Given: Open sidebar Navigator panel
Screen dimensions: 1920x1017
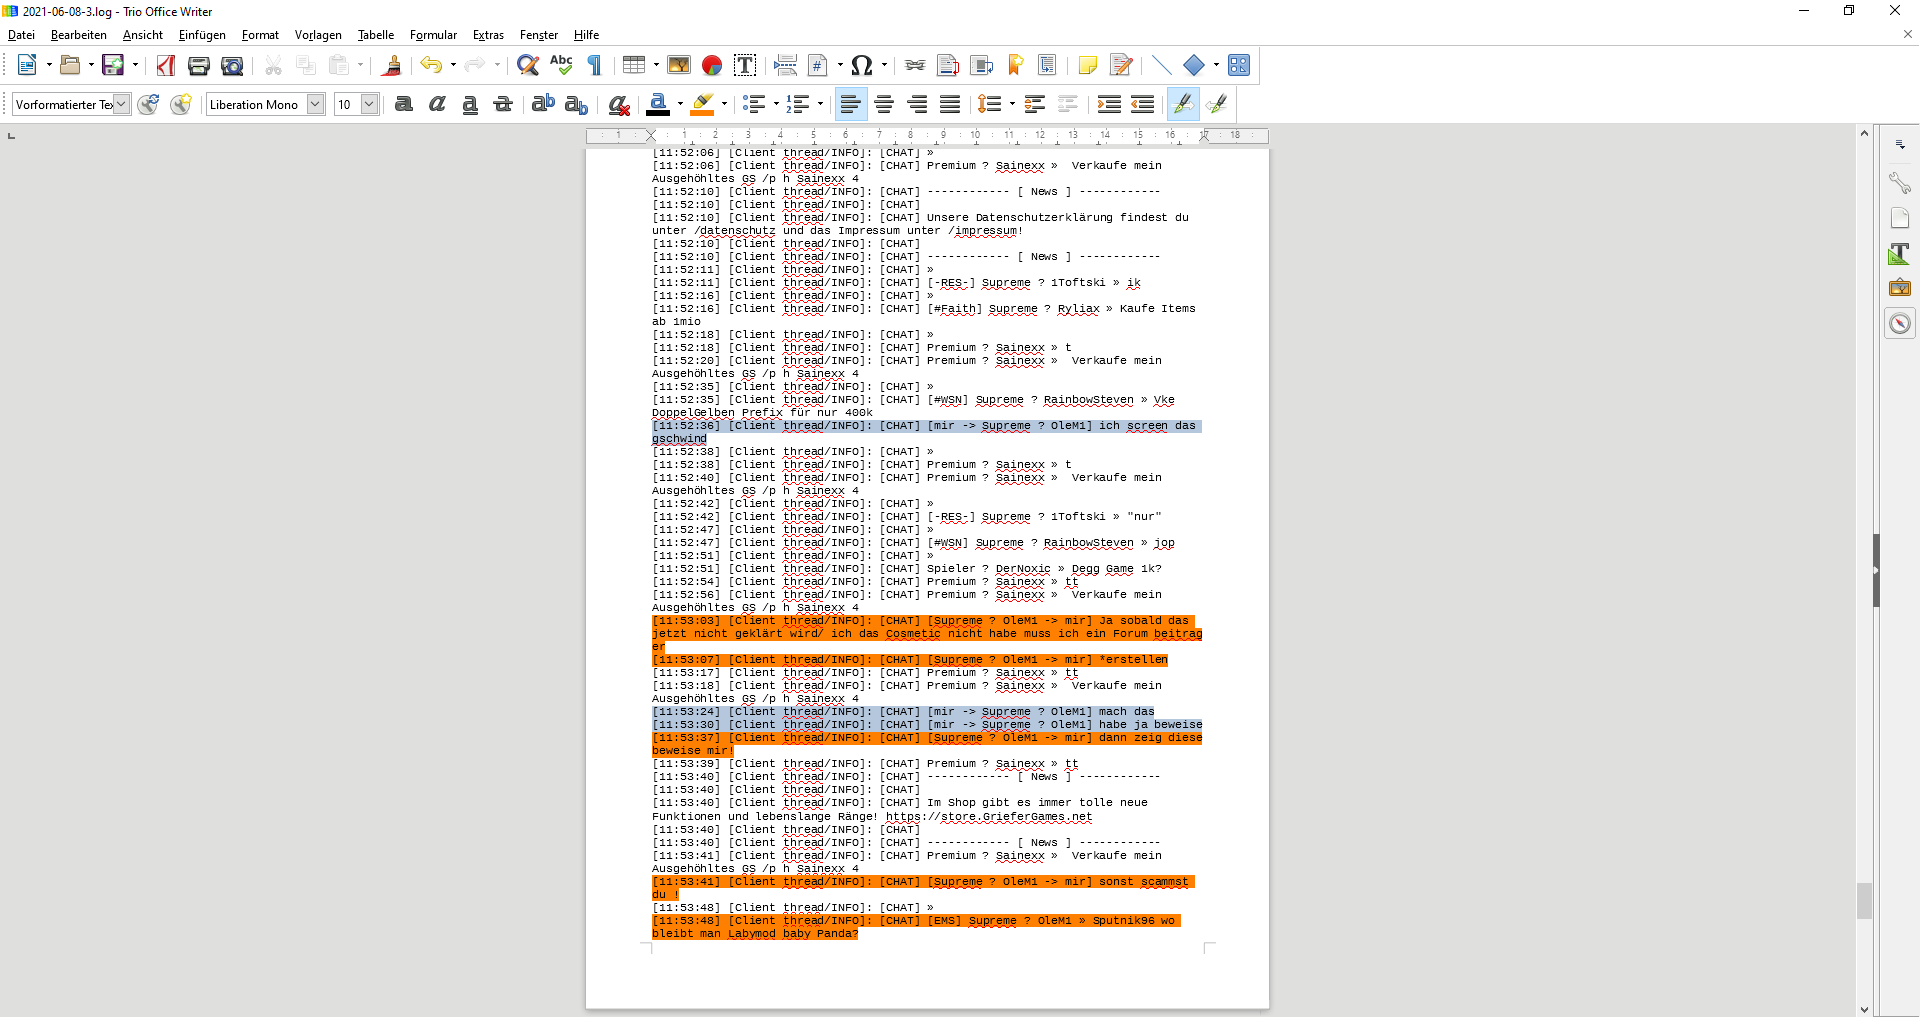Looking at the screenshot, I should (x=1900, y=324).
